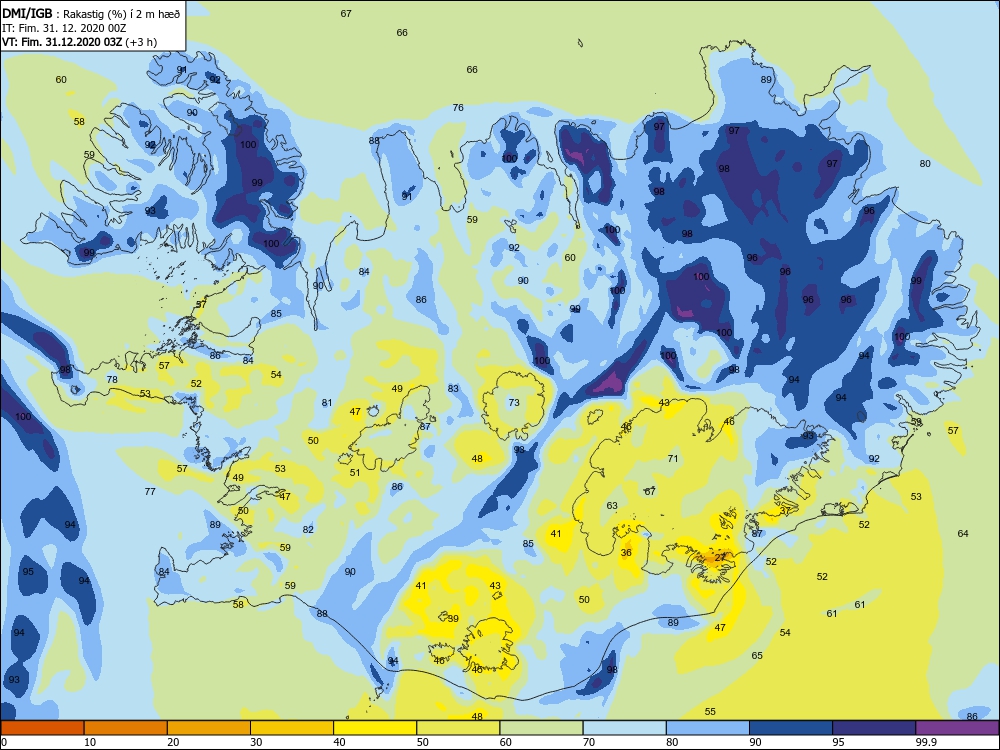Click the title text 'DMI/IGB : Rakastig (%) í 2 m hæð'
The image size is (1000, 750).
pyautogui.click(x=91, y=14)
